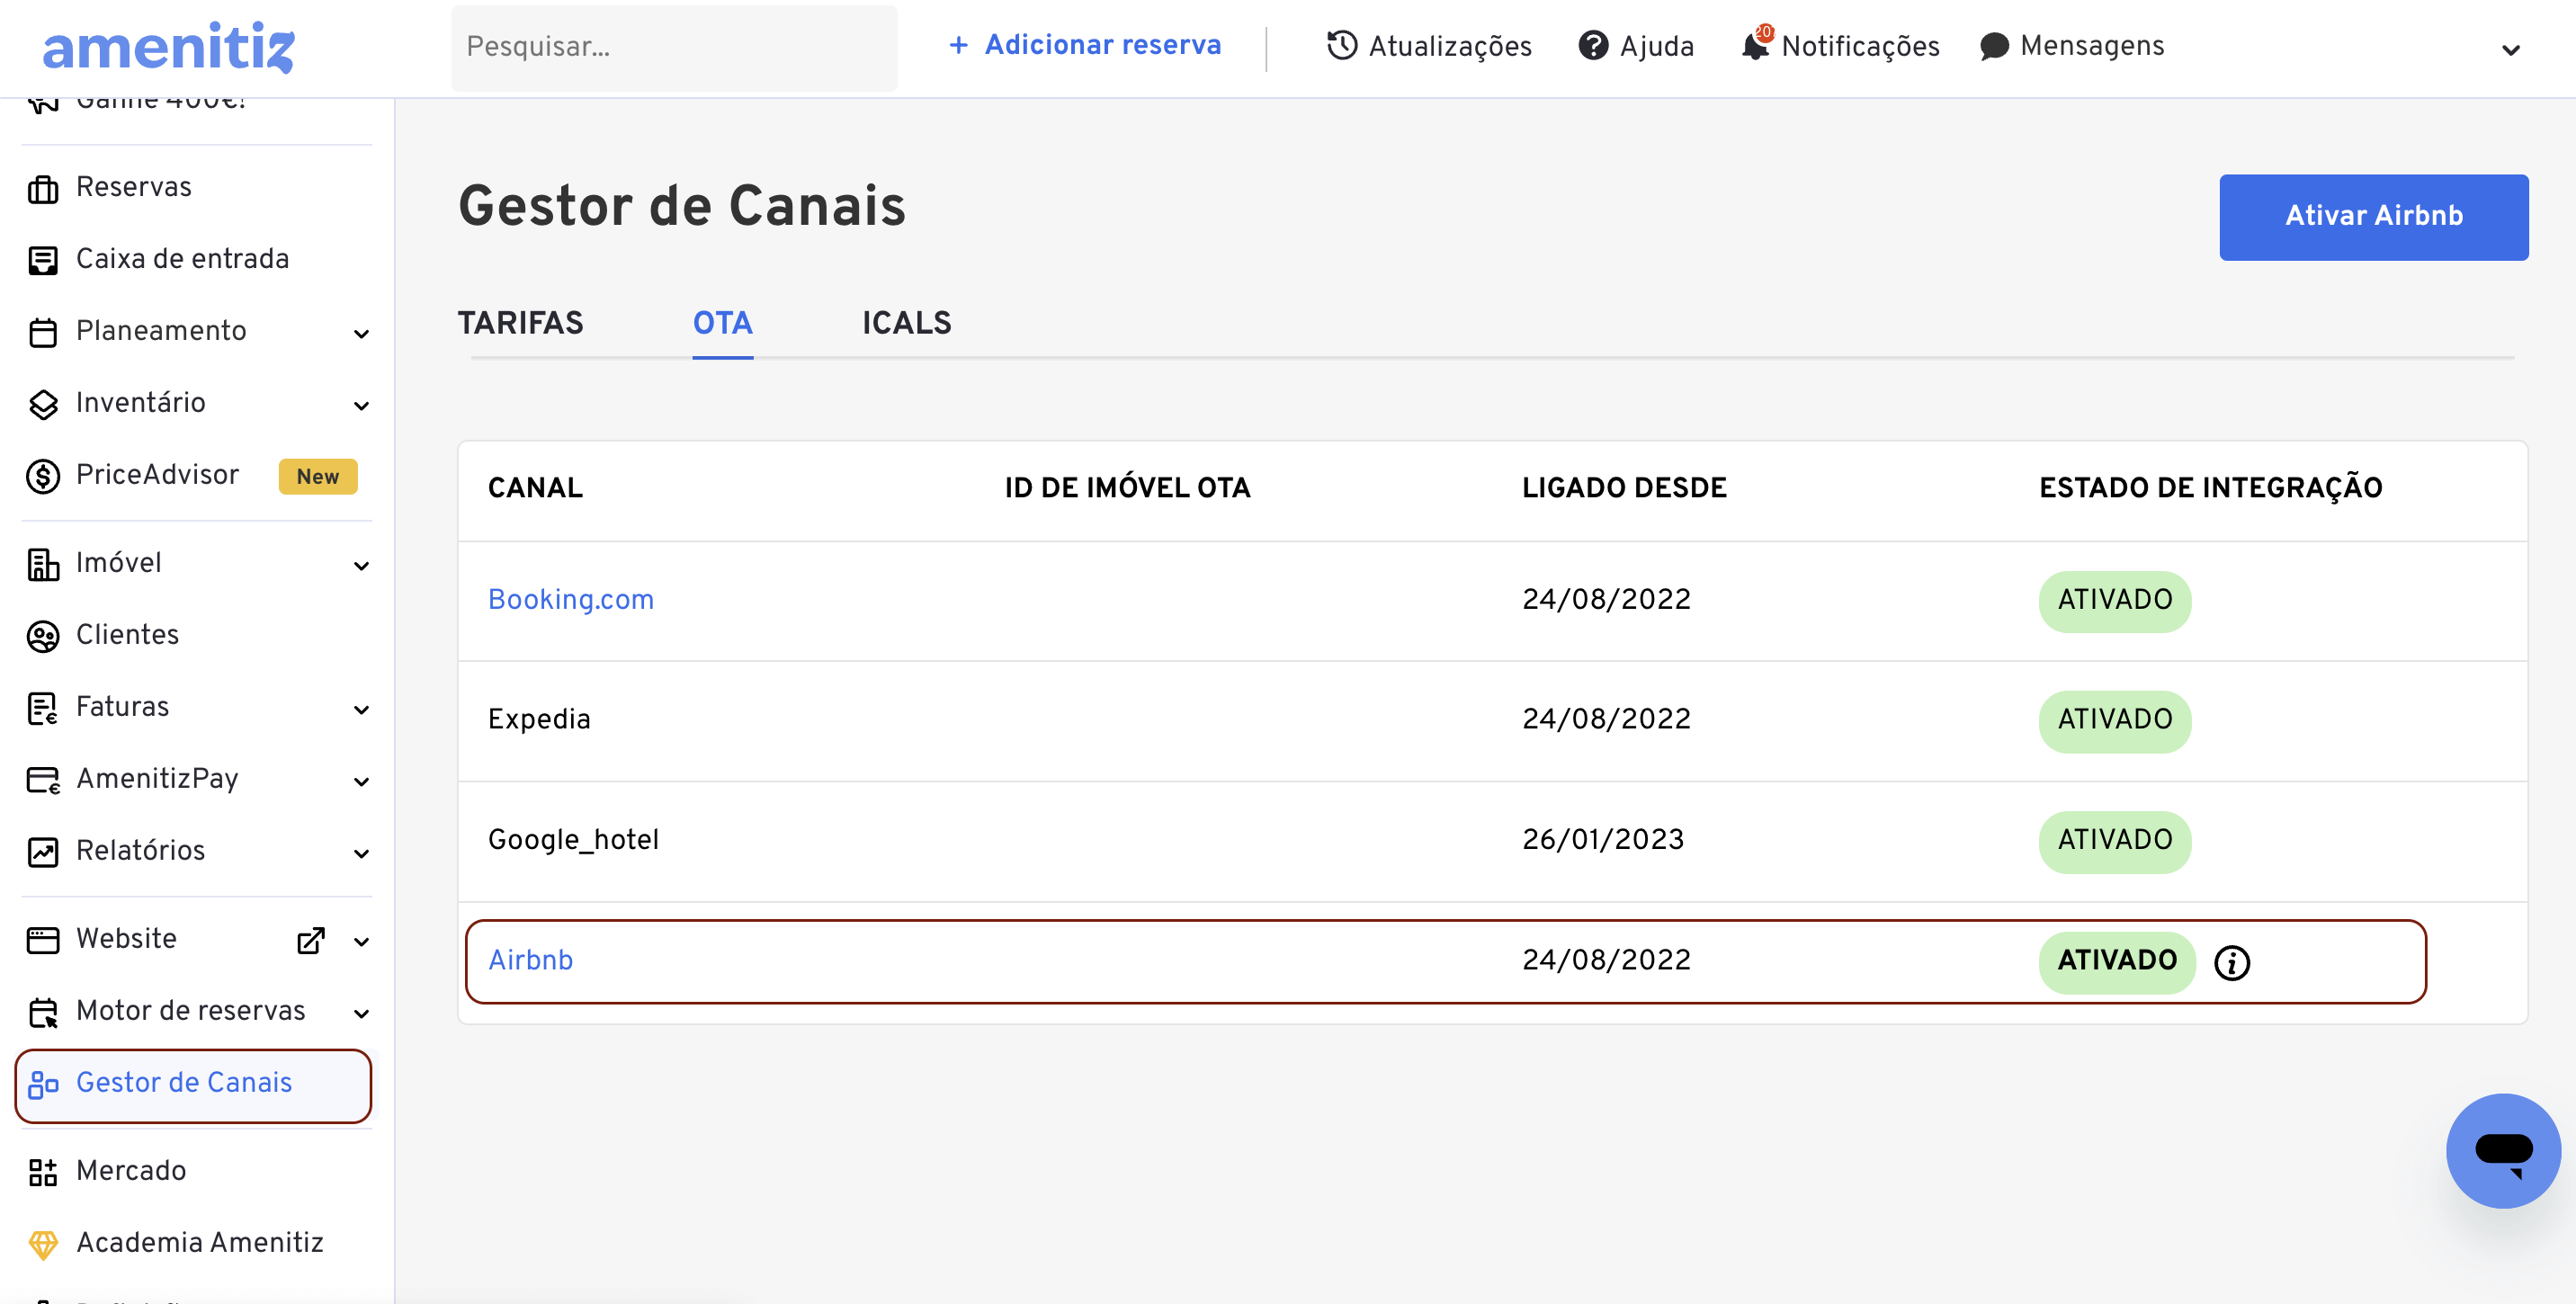
Task: Expand the Website submenu chevron
Action: coord(361,942)
